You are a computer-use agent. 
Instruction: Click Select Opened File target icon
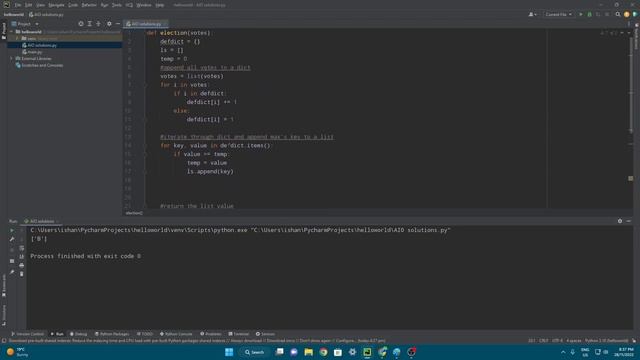click(81, 24)
